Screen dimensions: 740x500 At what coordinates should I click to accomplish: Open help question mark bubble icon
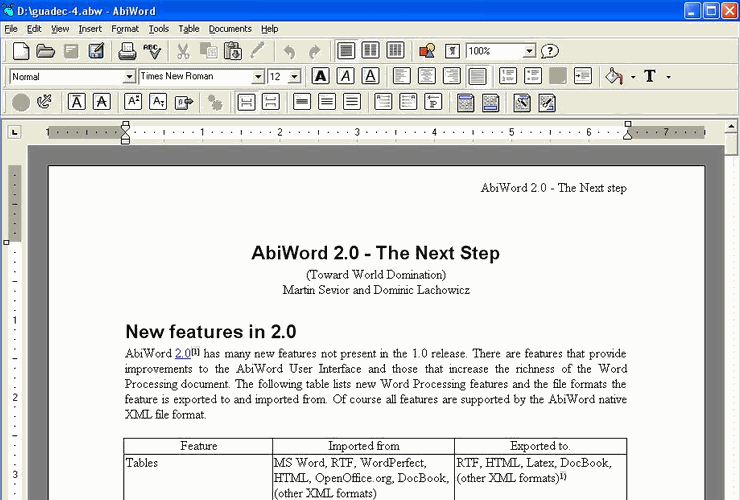(x=549, y=51)
